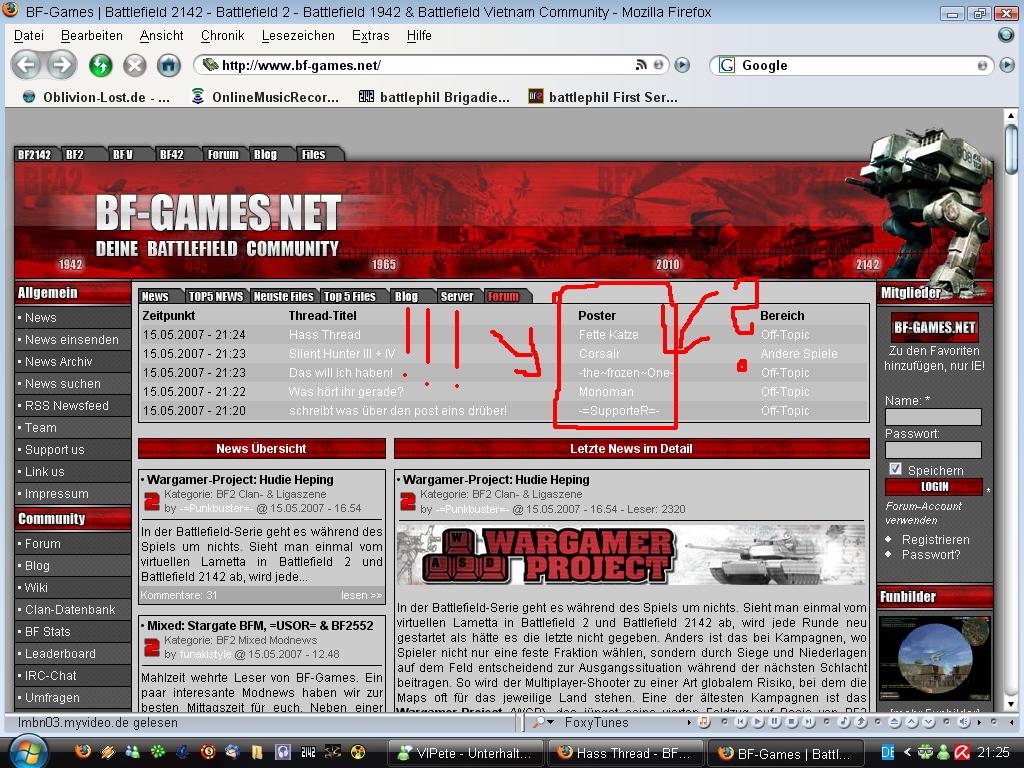Pause playback in FoxyTunes
Viewport: 1024px width, 768px height.
tap(775, 722)
